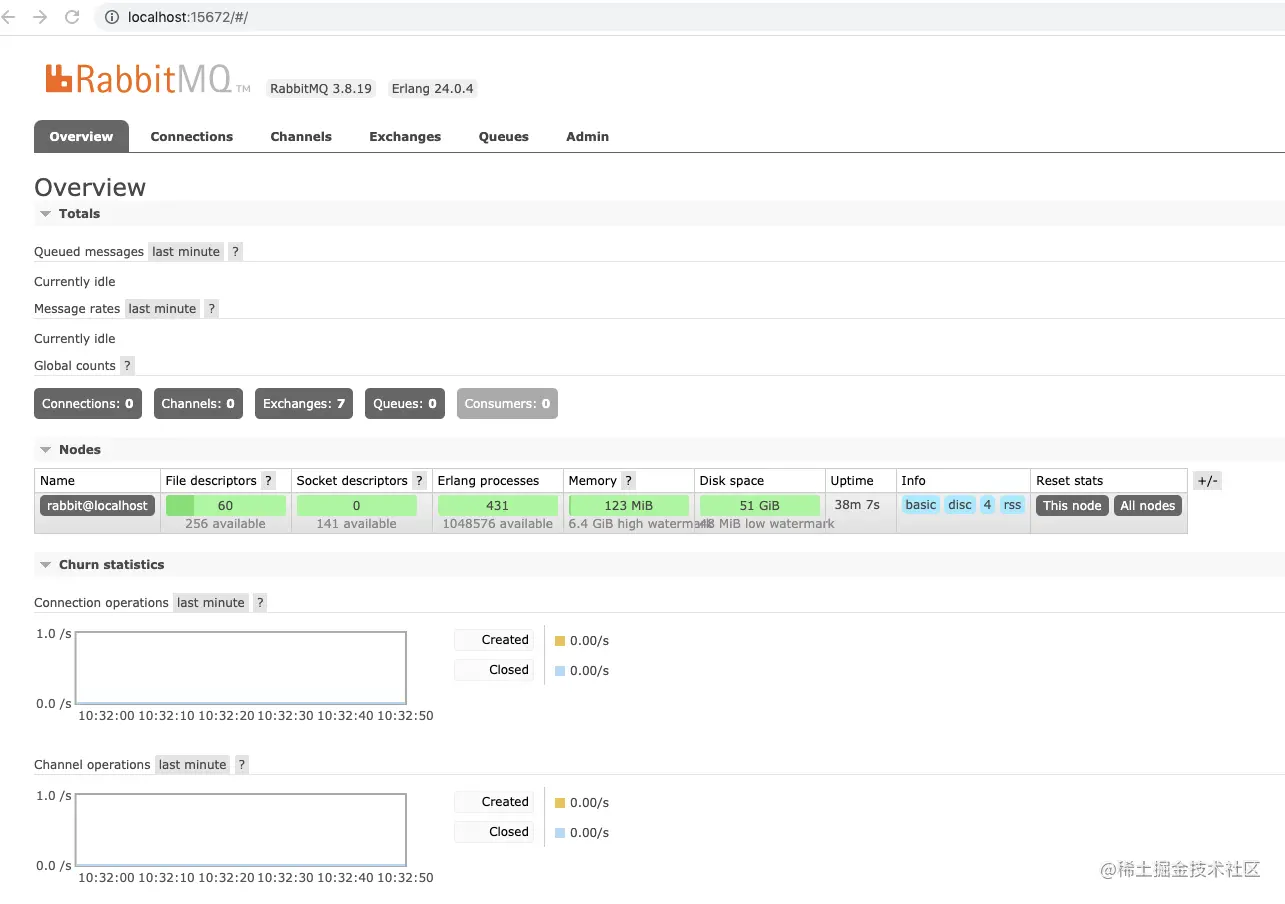The height and width of the screenshot is (904, 1285).
Task: Click the browser address bar URL
Action: (x=188, y=17)
